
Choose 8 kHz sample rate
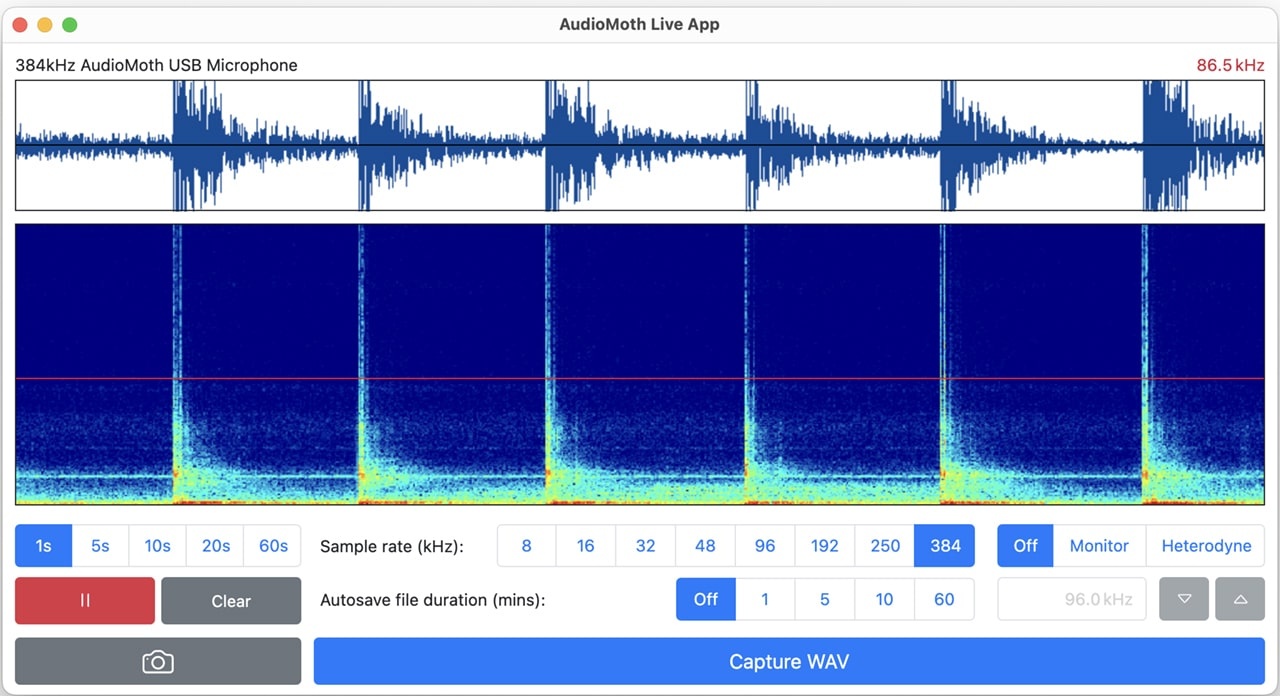point(526,546)
